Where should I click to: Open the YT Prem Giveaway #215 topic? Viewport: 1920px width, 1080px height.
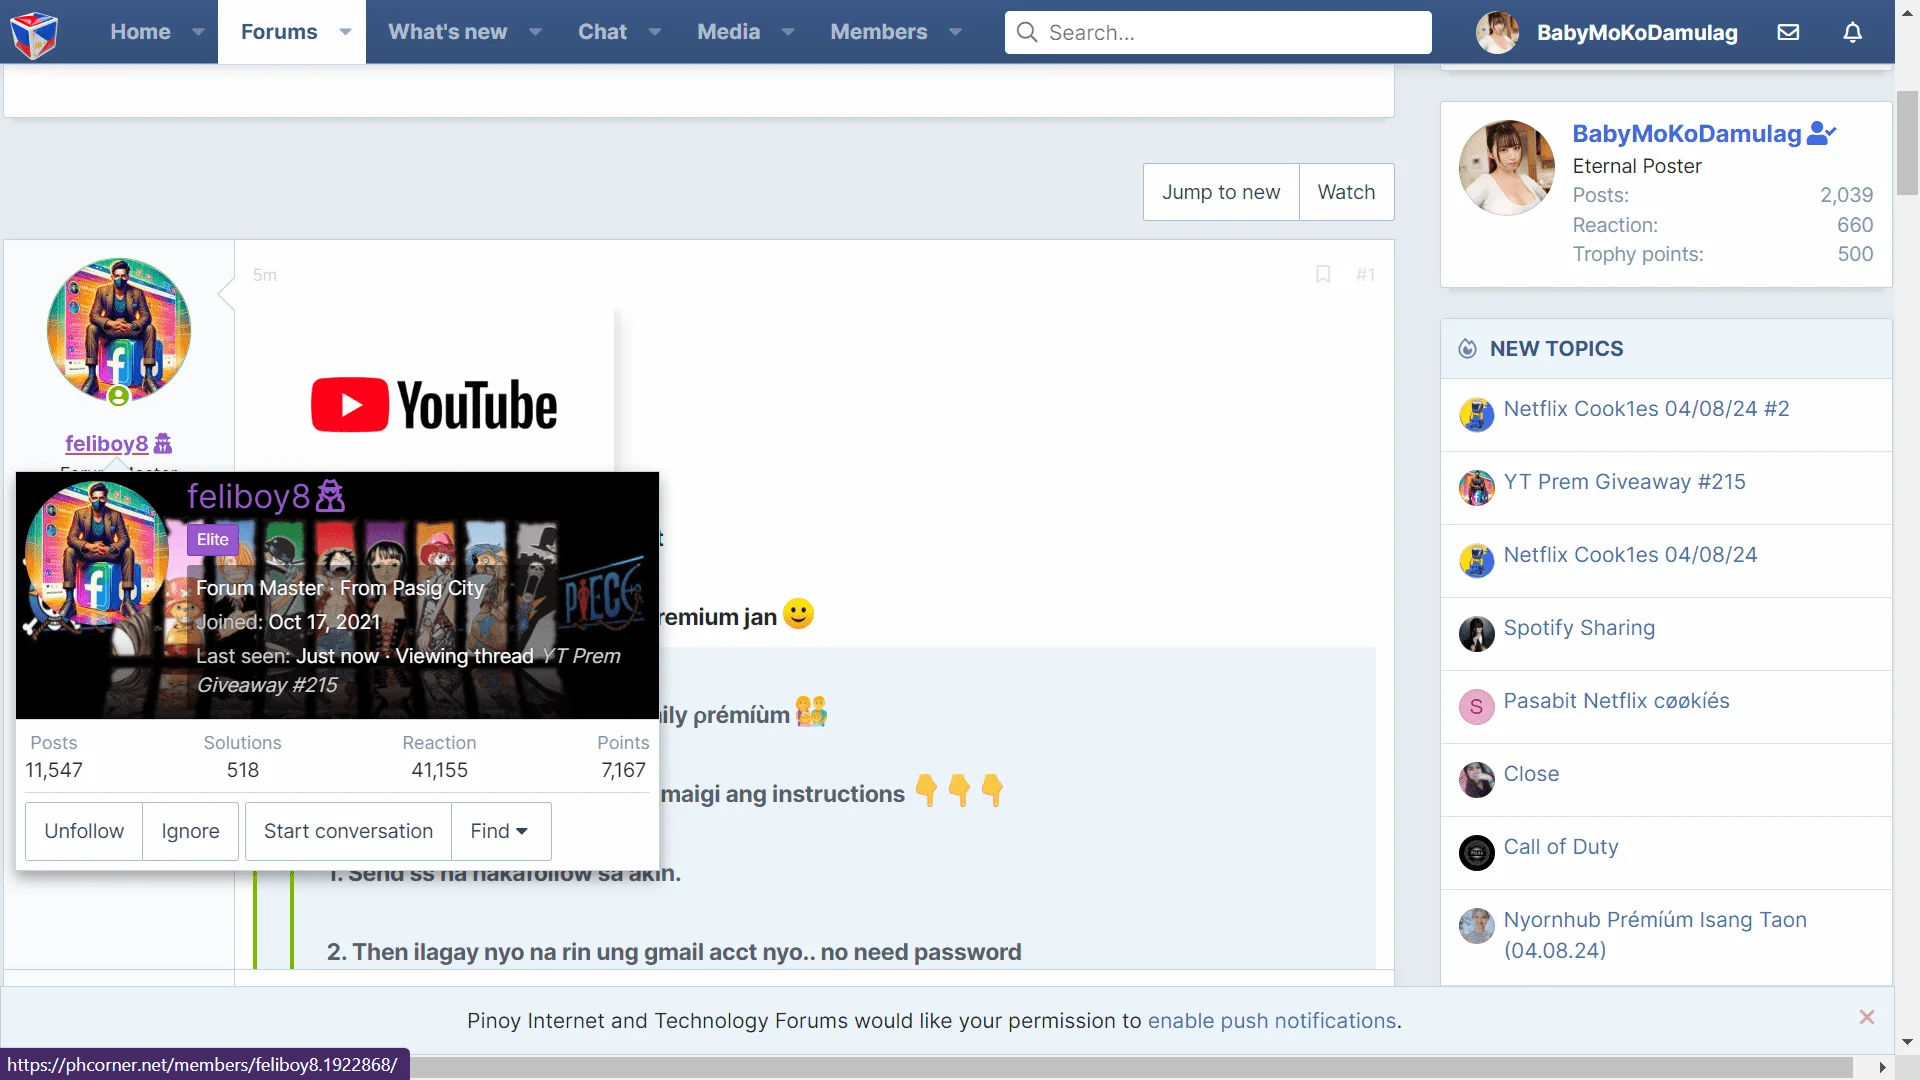click(1624, 482)
